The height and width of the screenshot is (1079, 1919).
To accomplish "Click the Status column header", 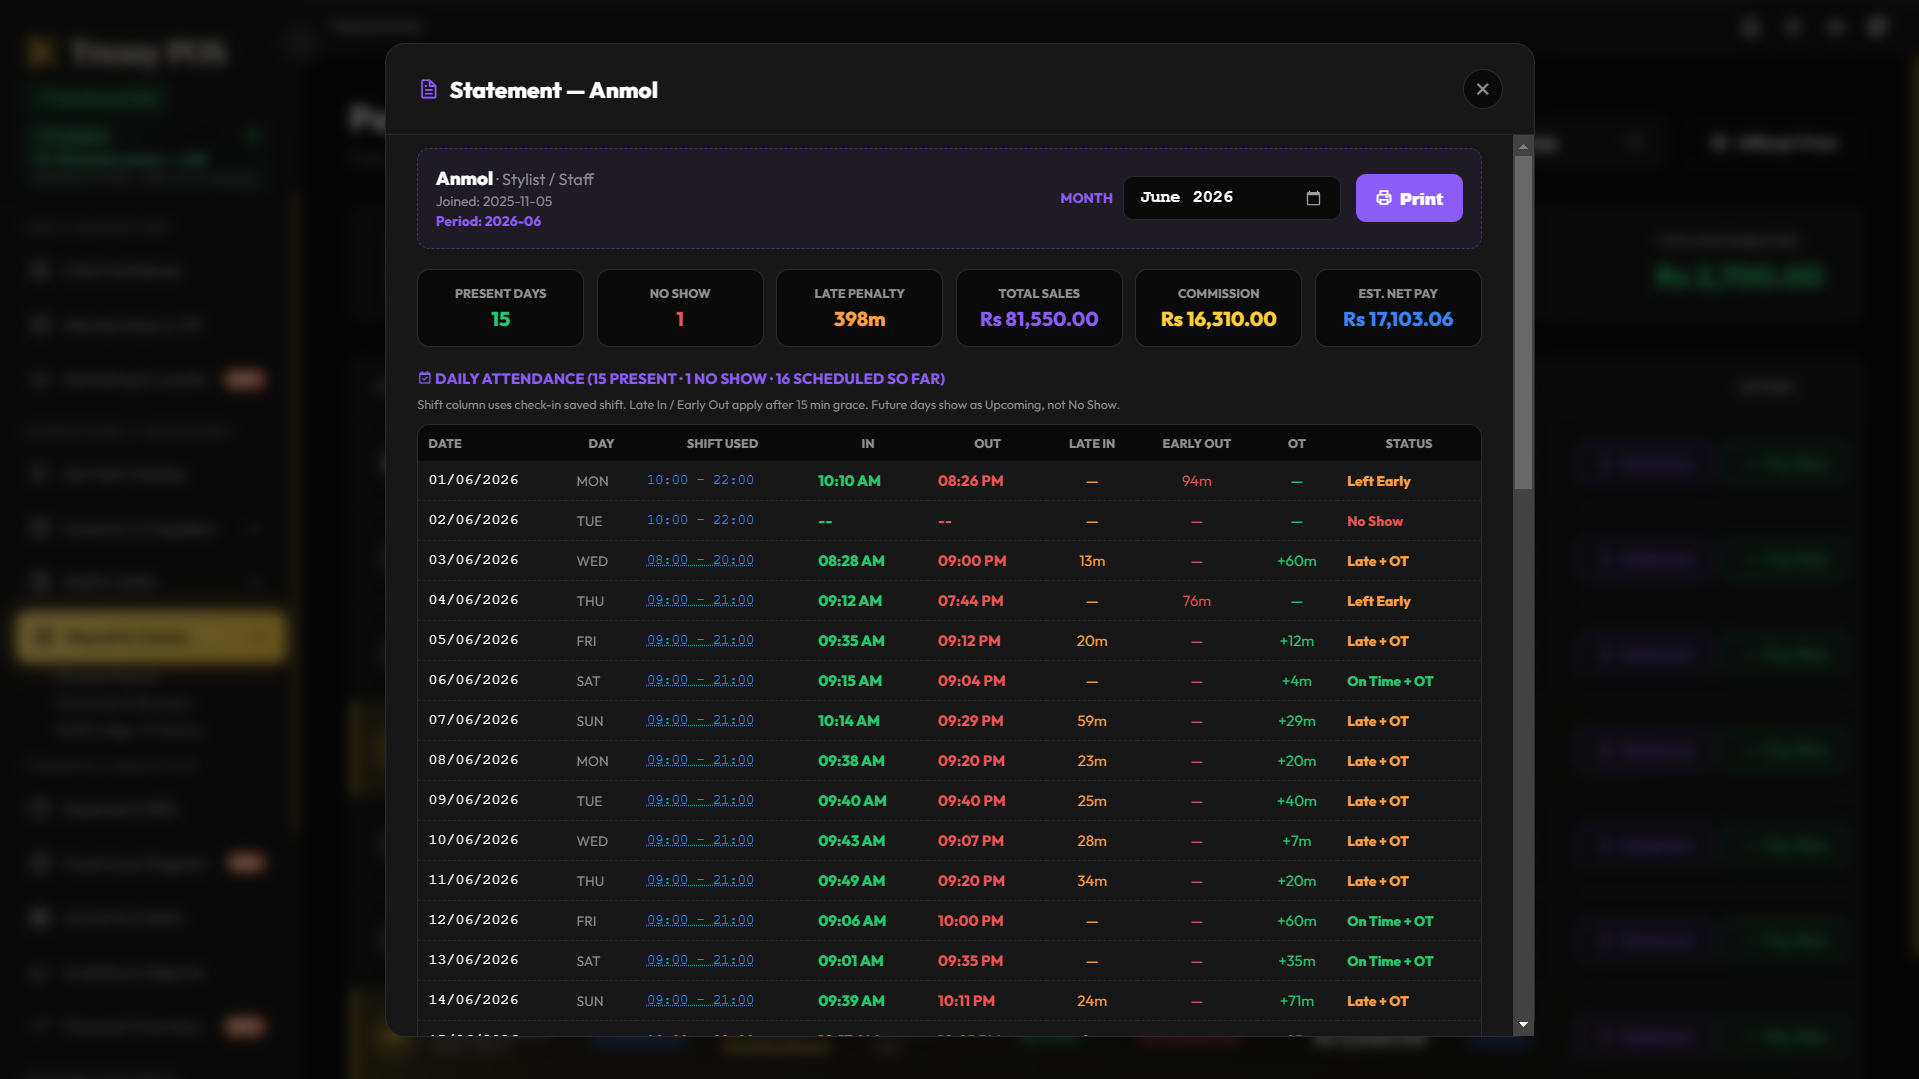I will [1408, 443].
